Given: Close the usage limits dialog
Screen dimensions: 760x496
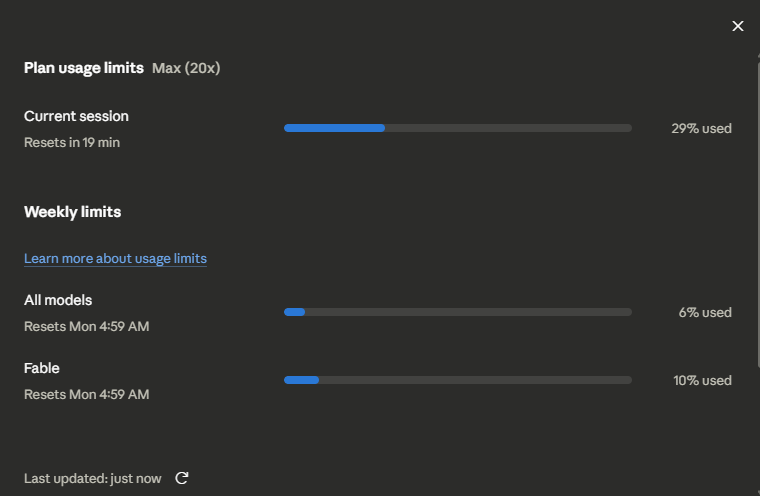Looking at the screenshot, I should [737, 26].
